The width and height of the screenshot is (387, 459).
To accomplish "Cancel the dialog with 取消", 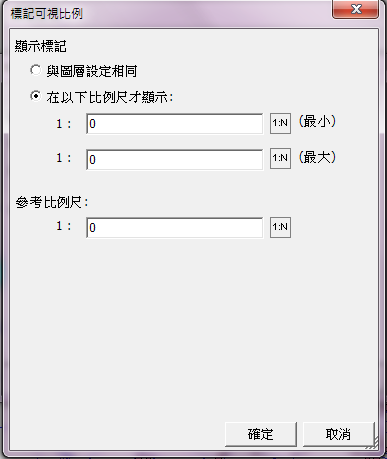I will tap(338, 434).
